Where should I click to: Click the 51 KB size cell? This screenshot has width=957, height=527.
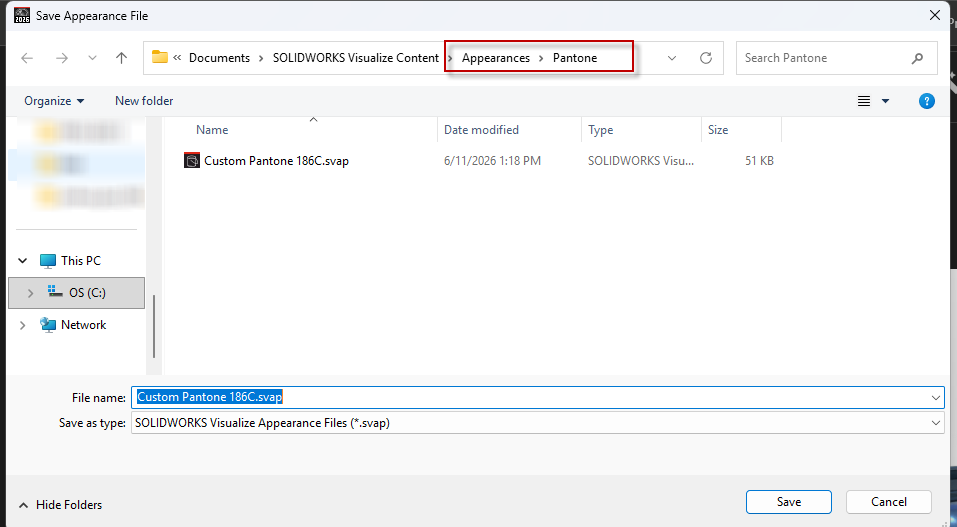point(759,161)
